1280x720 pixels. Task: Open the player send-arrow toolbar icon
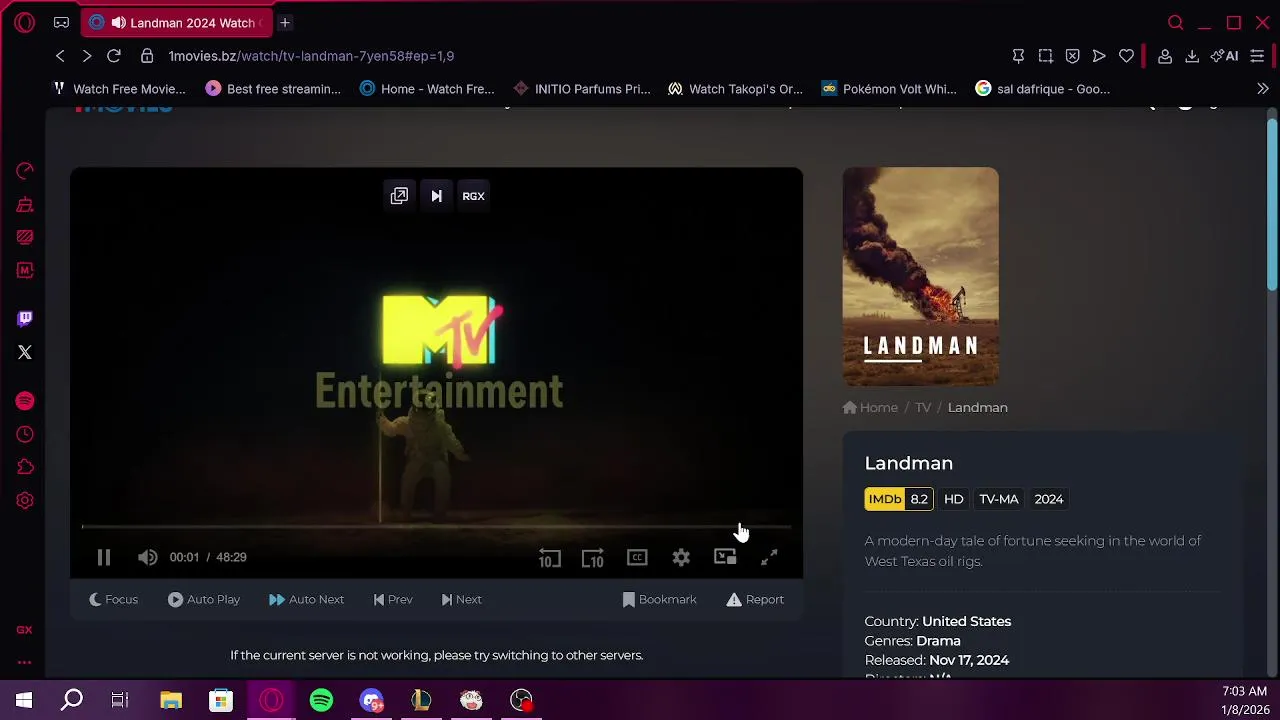click(1099, 56)
